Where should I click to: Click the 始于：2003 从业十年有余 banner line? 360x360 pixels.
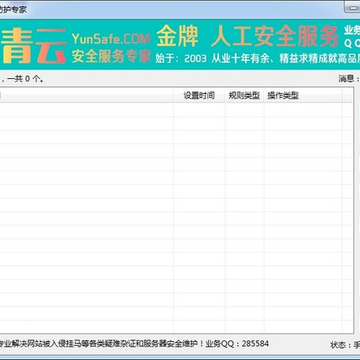pos(257,58)
